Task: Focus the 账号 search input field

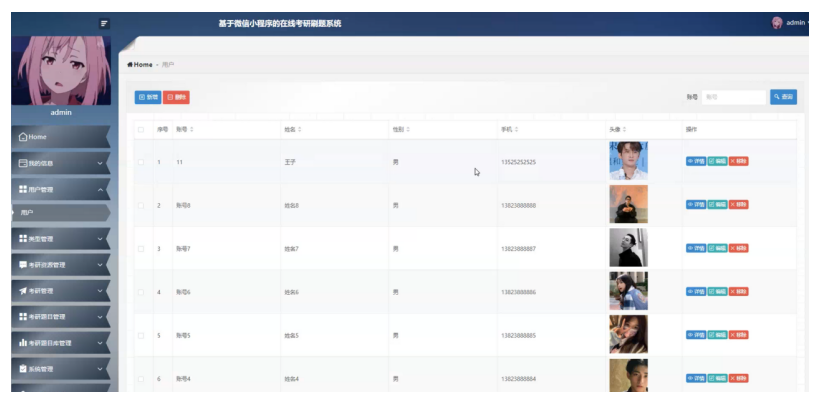Action: [734, 97]
